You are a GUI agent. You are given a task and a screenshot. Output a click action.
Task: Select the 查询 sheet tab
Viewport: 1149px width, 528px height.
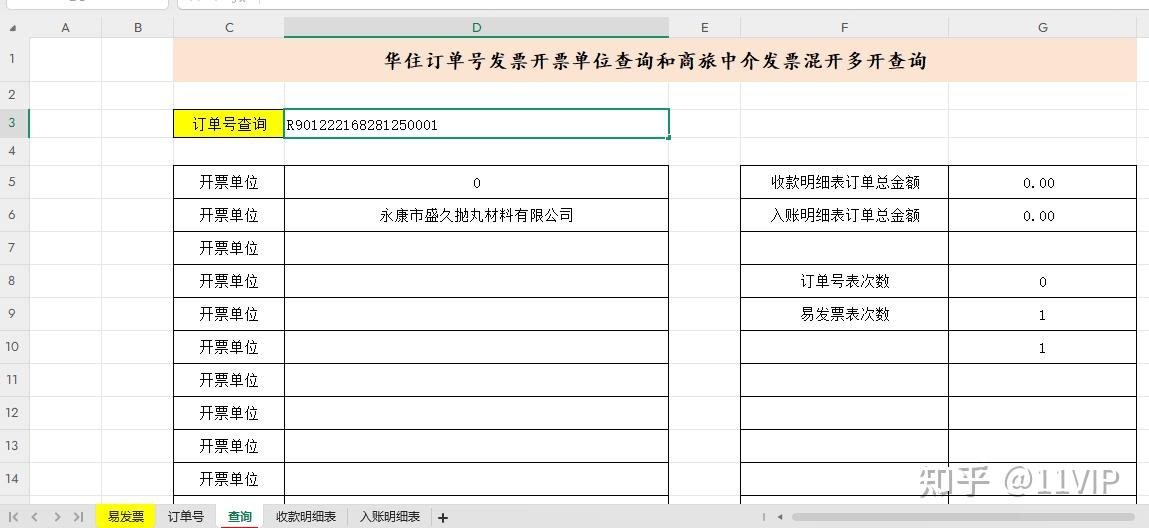tap(240, 516)
